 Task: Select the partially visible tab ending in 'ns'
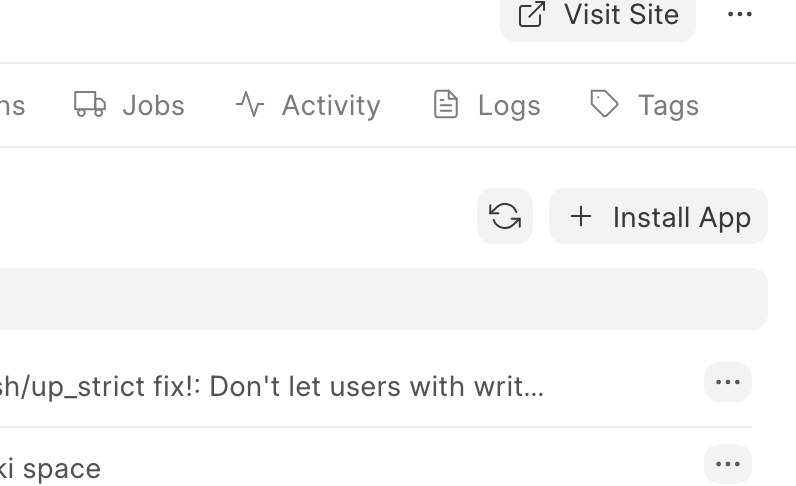(x=12, y=105)
